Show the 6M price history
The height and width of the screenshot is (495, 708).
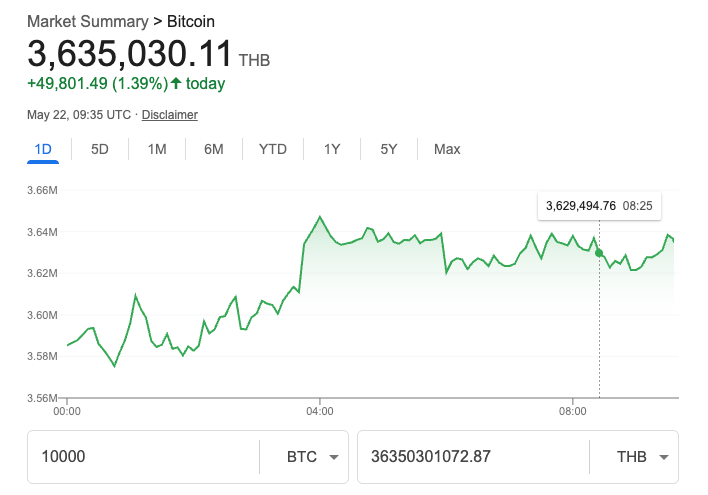[214, 149]
